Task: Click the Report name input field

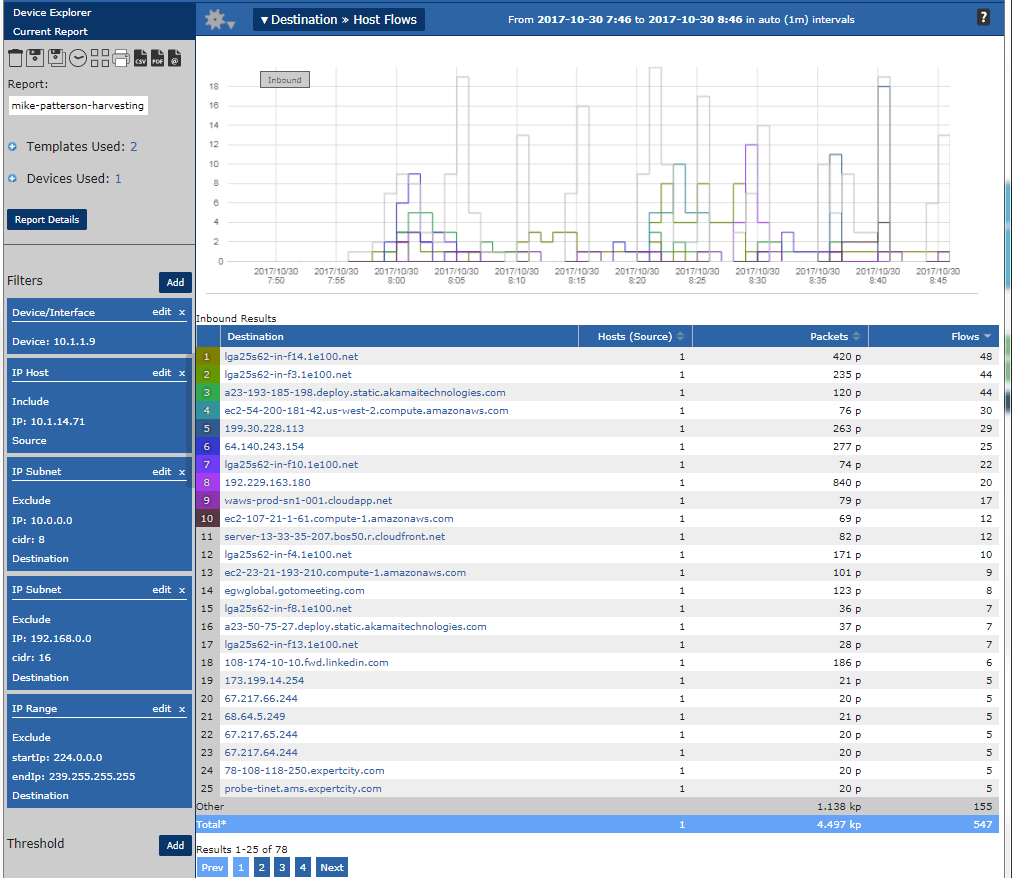Action: (x=78, y=105)
